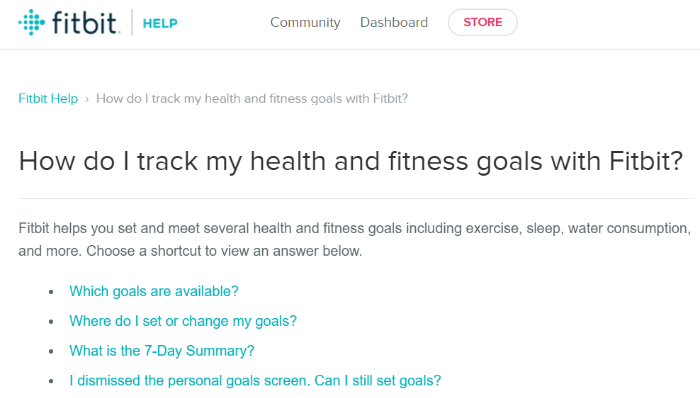Click the Fitbit dotted logo icon

coord(32,22)
